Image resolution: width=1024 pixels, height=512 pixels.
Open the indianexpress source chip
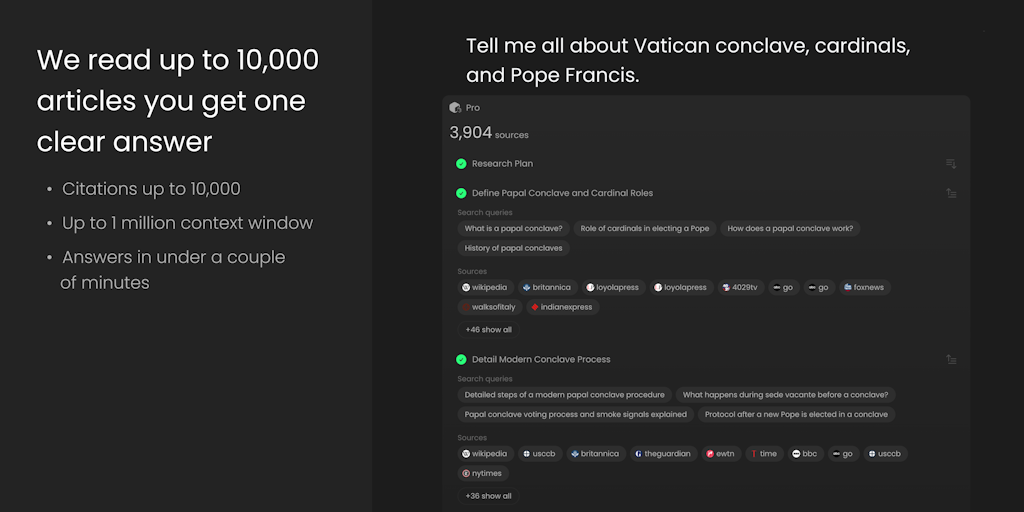tap(562, 307)
